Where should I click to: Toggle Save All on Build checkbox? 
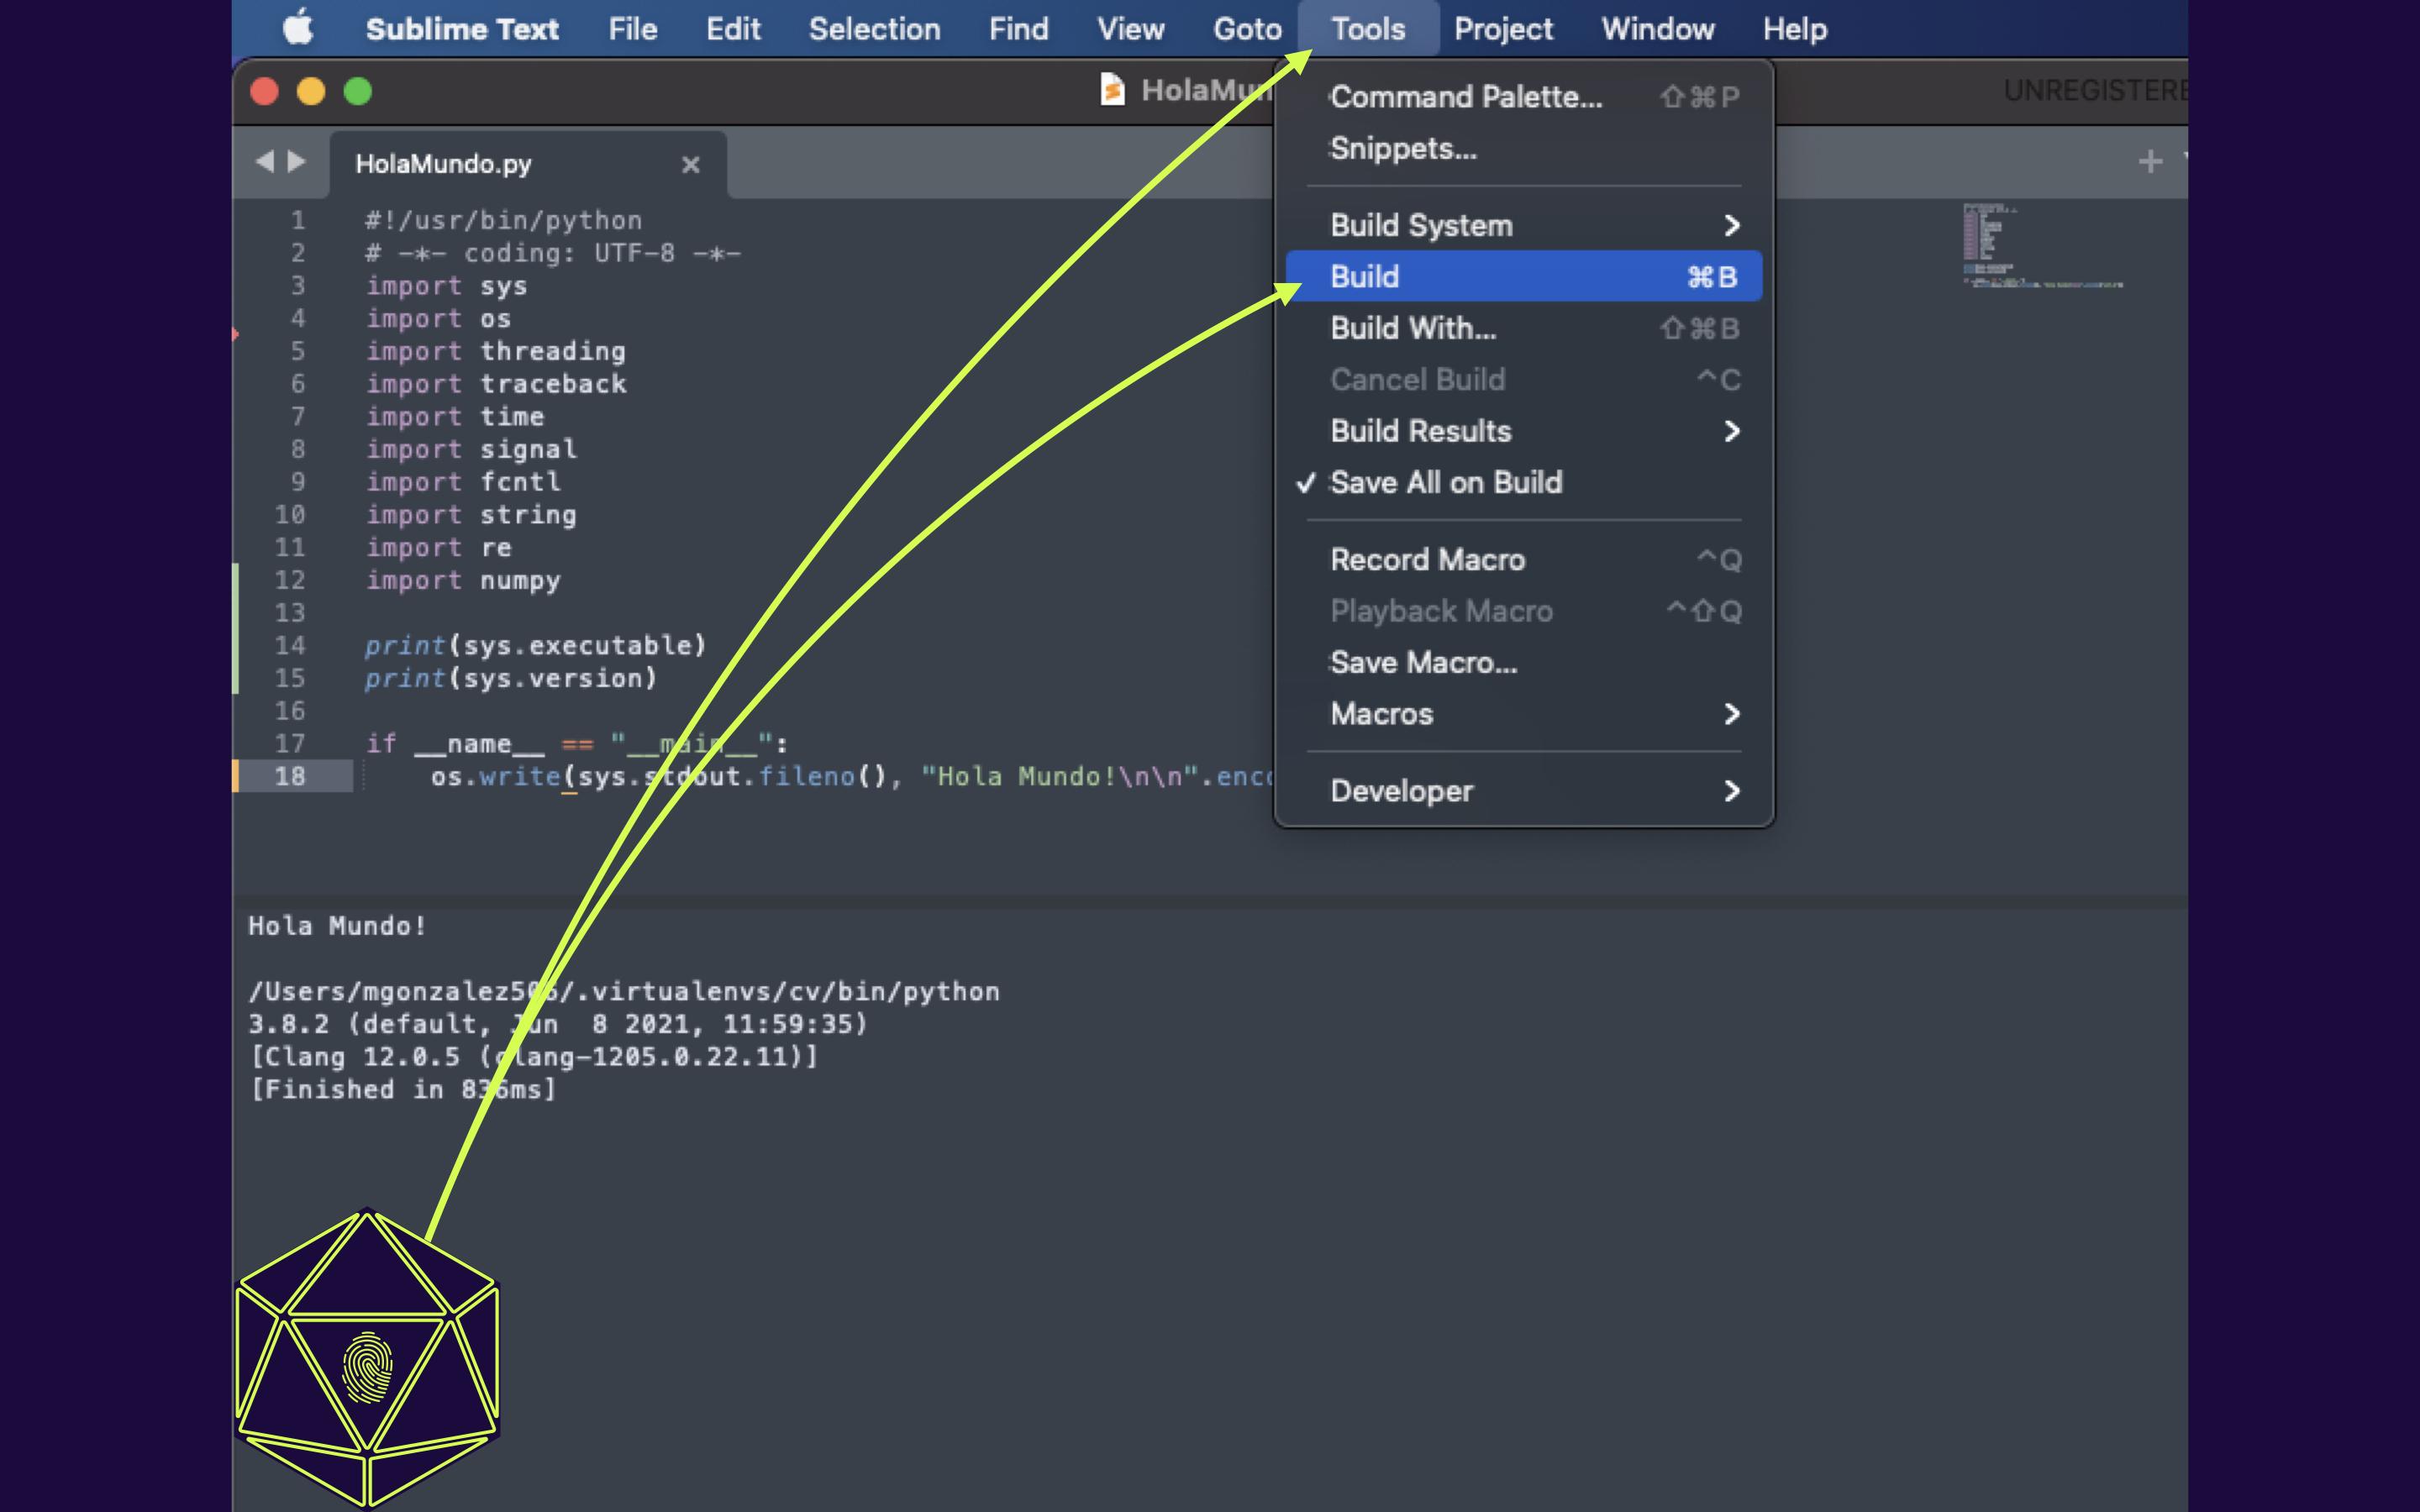[1446, 482]
